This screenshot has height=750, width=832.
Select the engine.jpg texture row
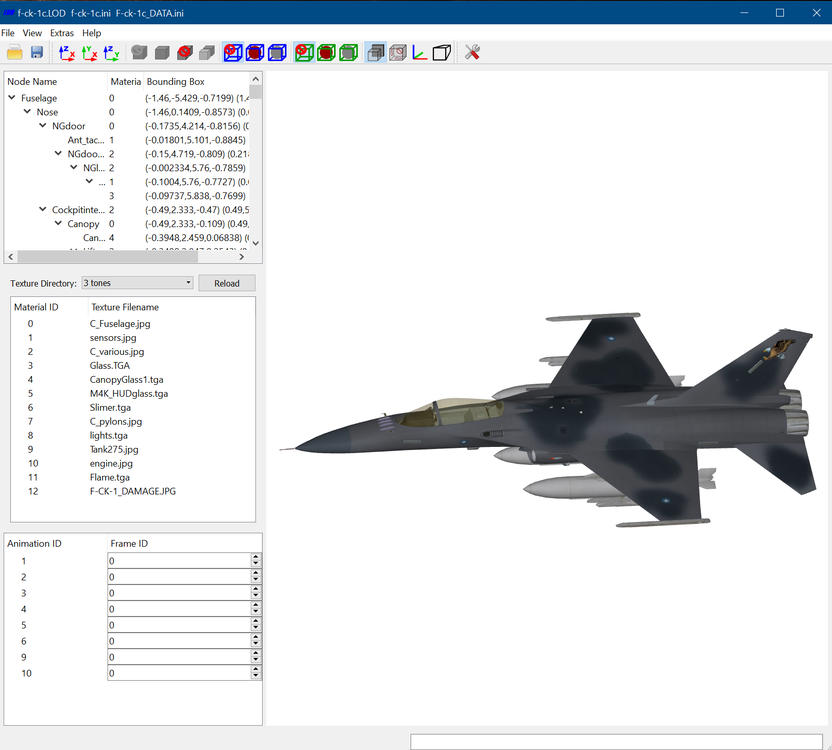click(133, 463)
